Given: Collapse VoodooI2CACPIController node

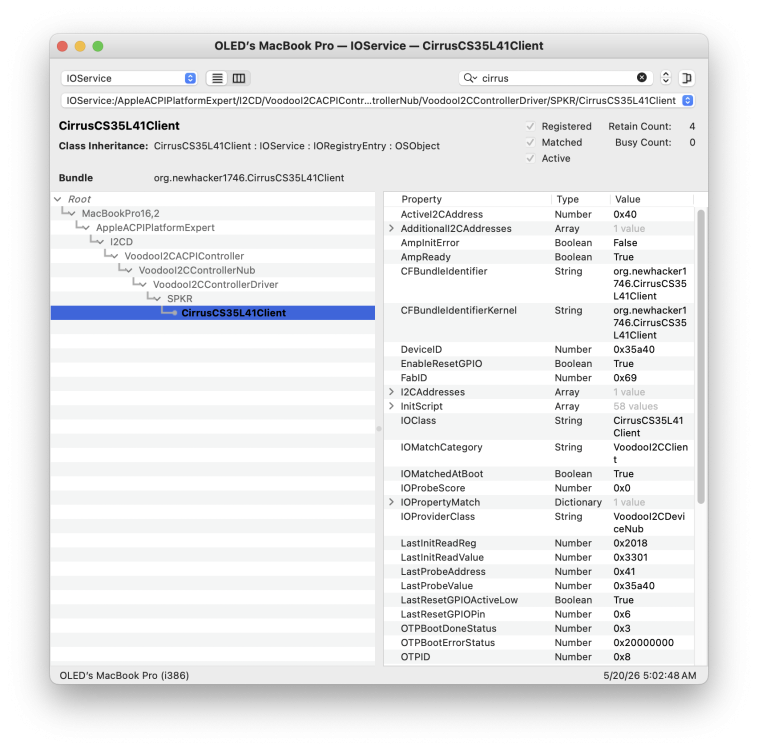Looking at the screenshot, I should pos(115,256).
